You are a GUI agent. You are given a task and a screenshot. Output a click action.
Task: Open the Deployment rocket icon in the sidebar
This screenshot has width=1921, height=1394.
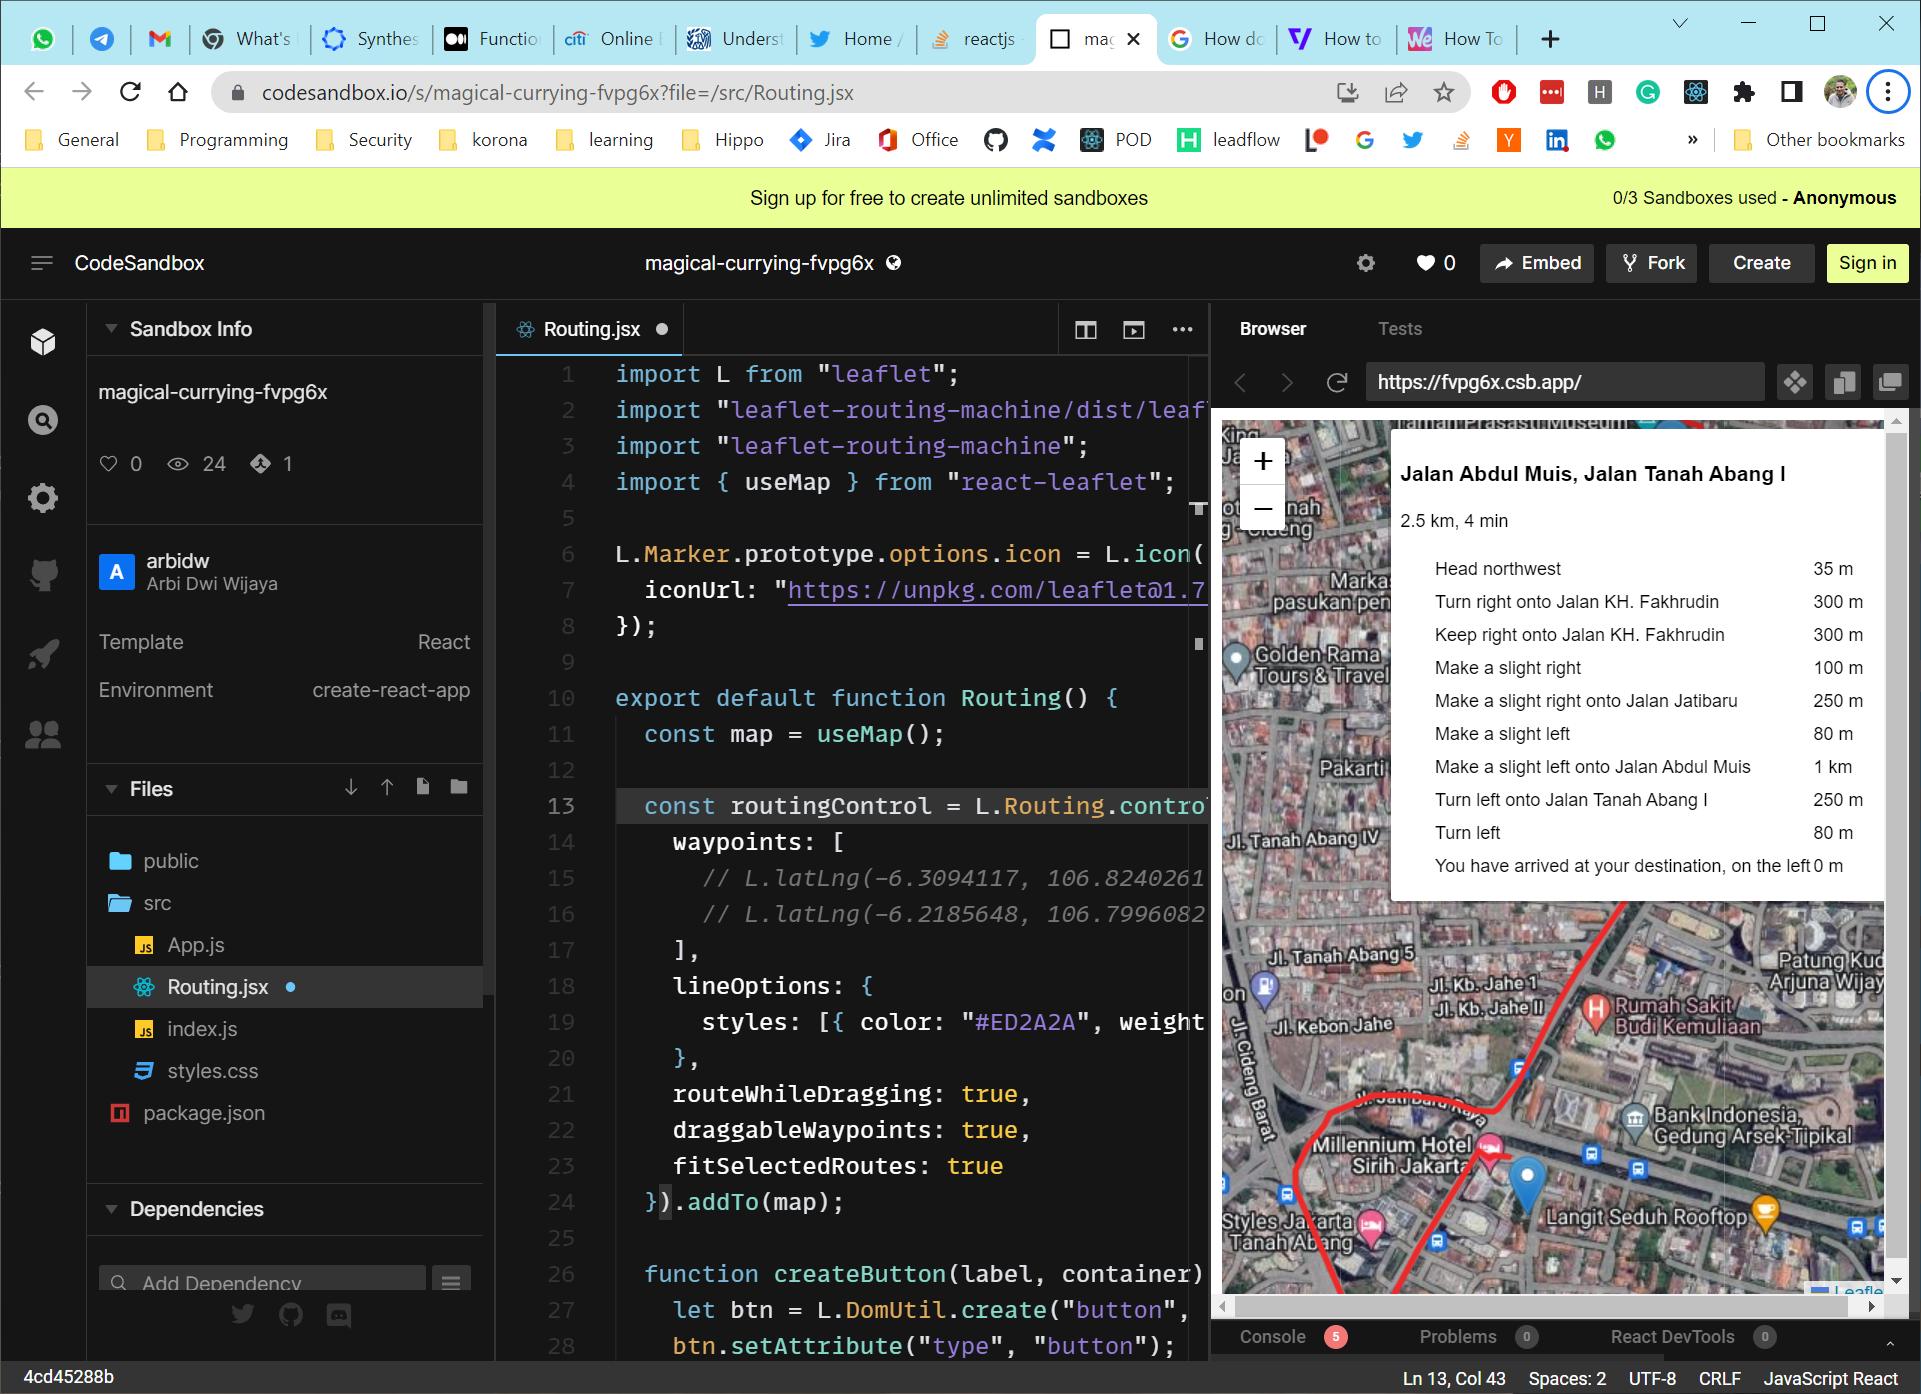(43, 655)
